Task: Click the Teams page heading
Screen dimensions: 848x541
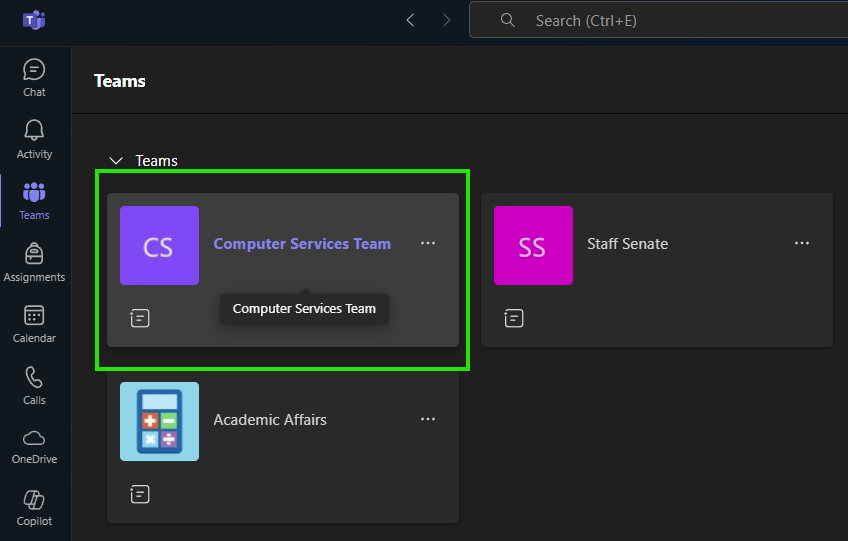Action: click(120, 81)
